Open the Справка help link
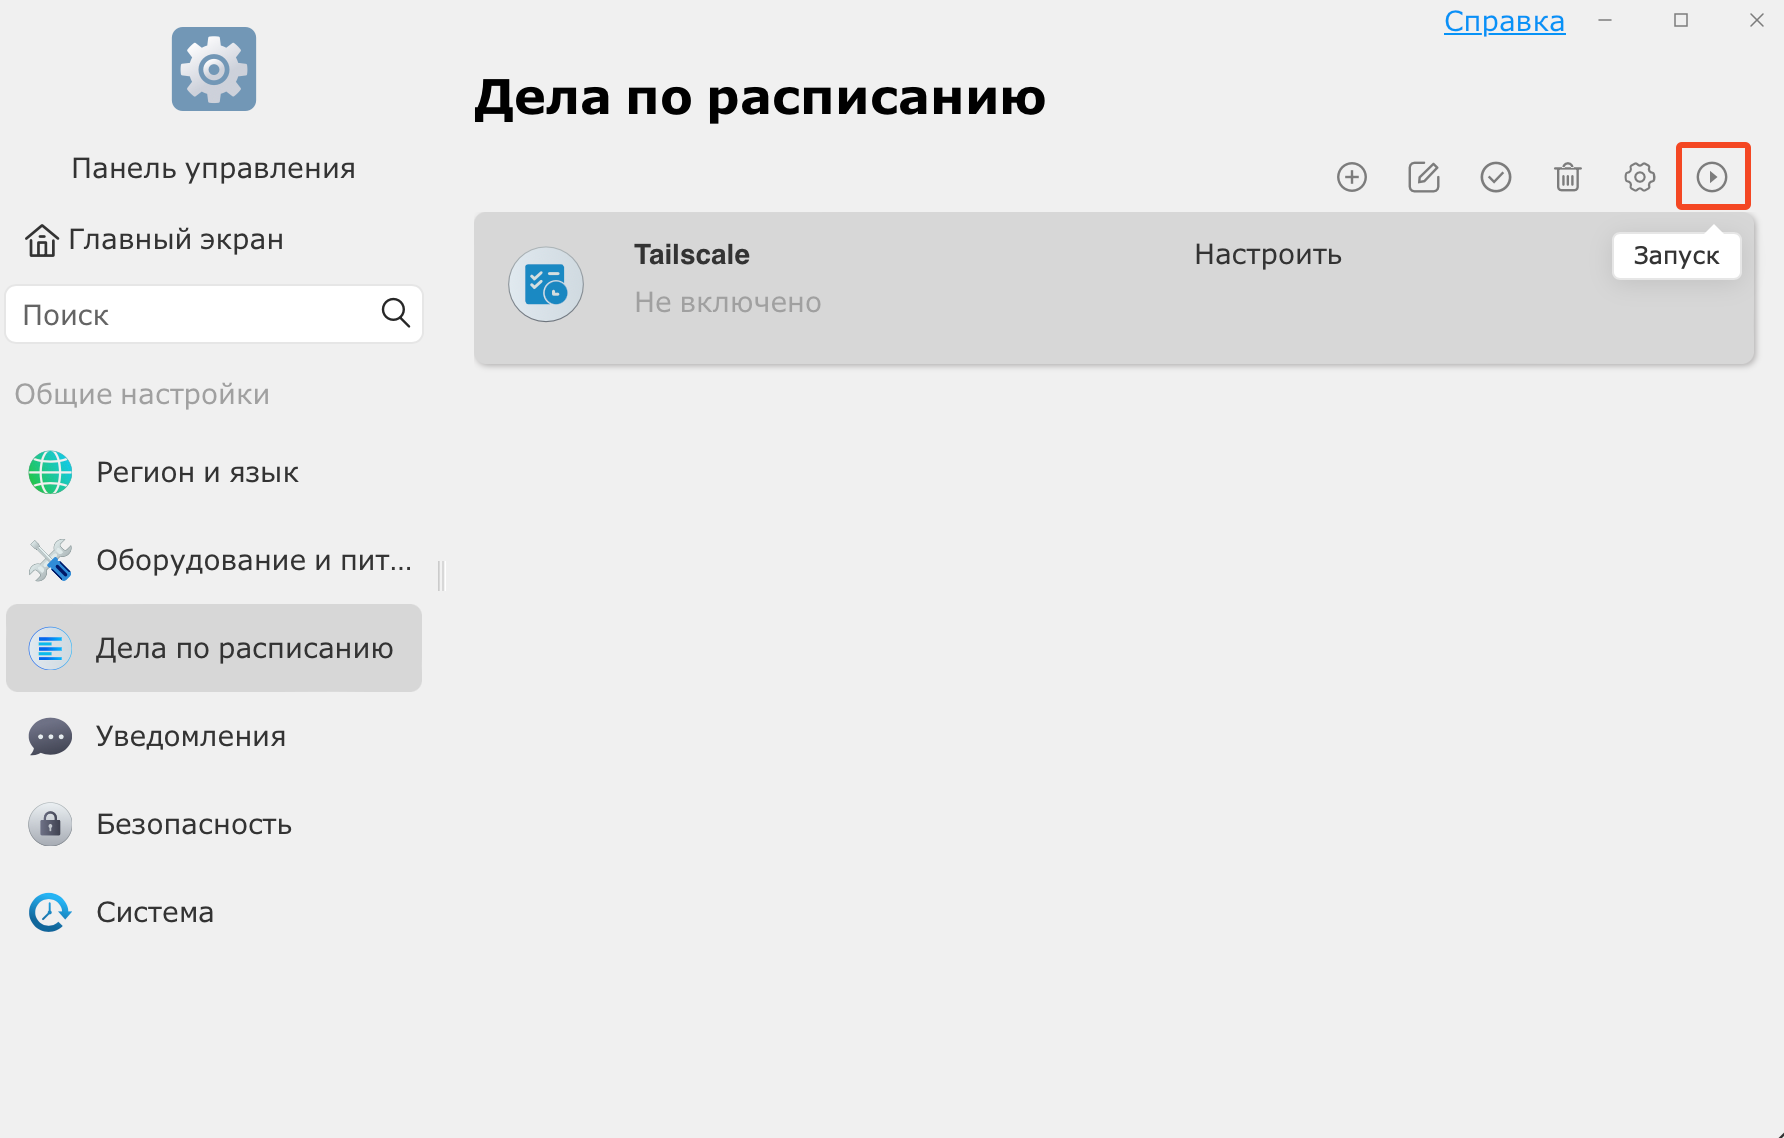1784x1138 pixels. tap(1504, 21)
